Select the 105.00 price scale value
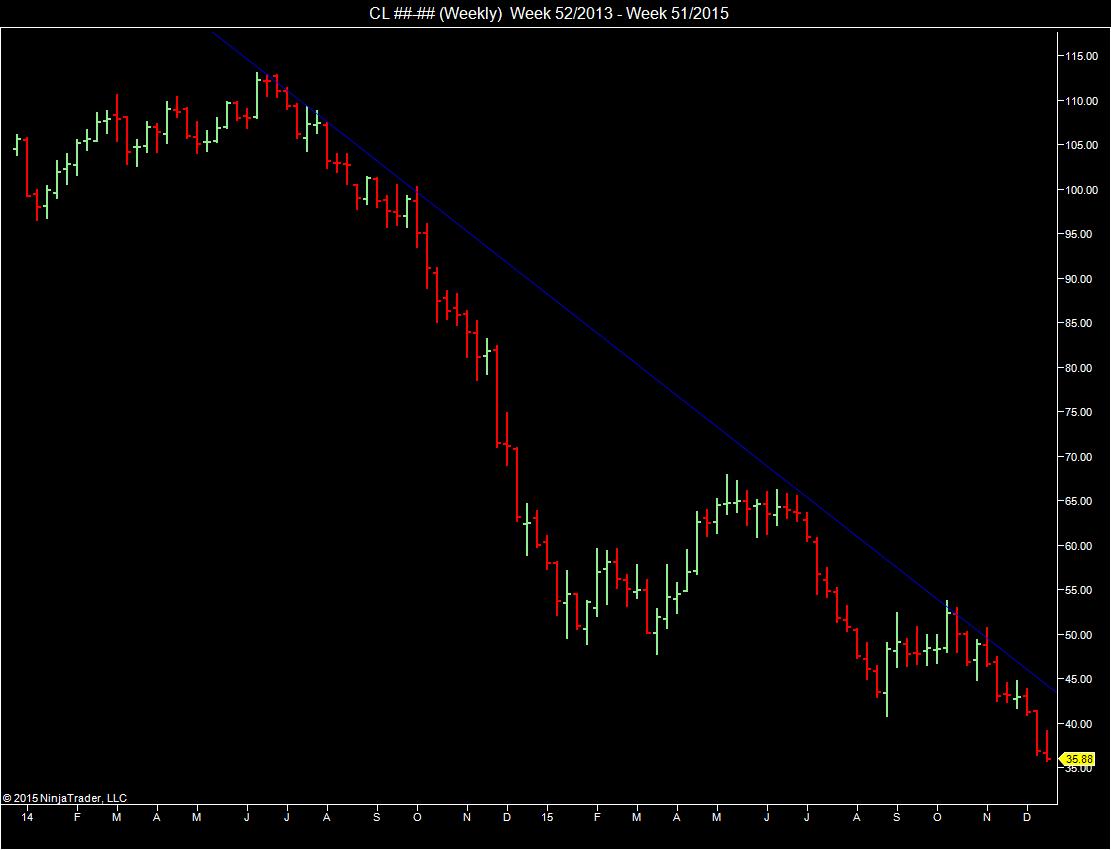This screenshot has height=850, width=1111. 1082,145
